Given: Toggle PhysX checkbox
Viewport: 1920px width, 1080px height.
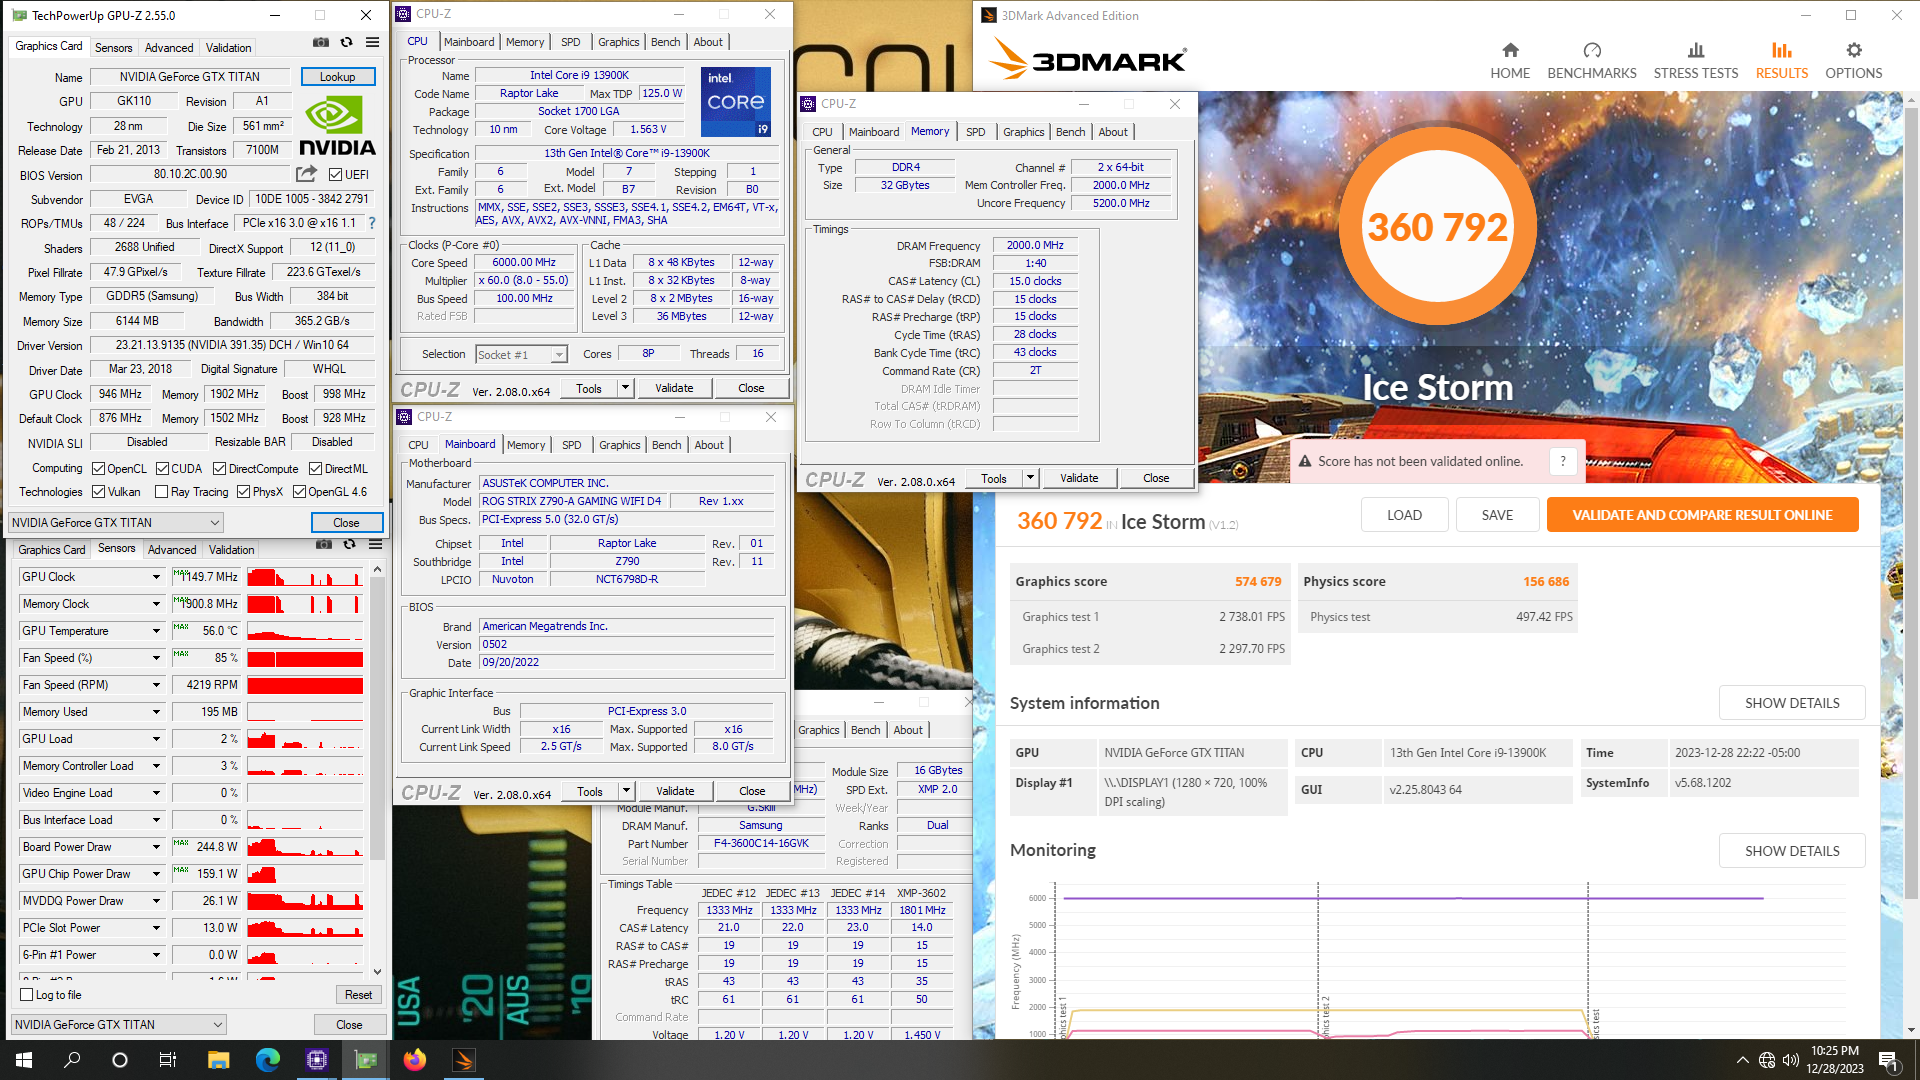Looking at the screenshot, I should click(243, 491).
